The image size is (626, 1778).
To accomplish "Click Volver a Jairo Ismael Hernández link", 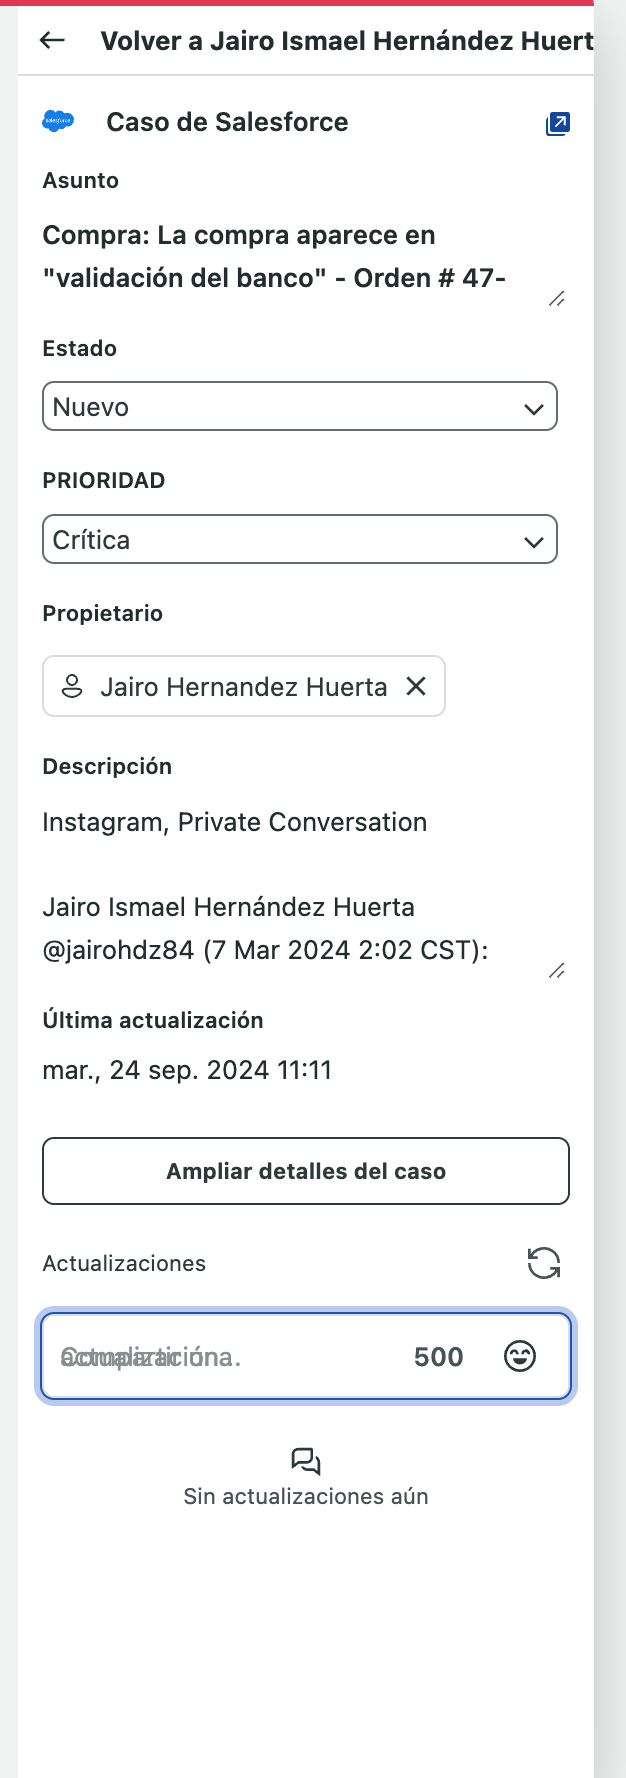I will point(347,40).
